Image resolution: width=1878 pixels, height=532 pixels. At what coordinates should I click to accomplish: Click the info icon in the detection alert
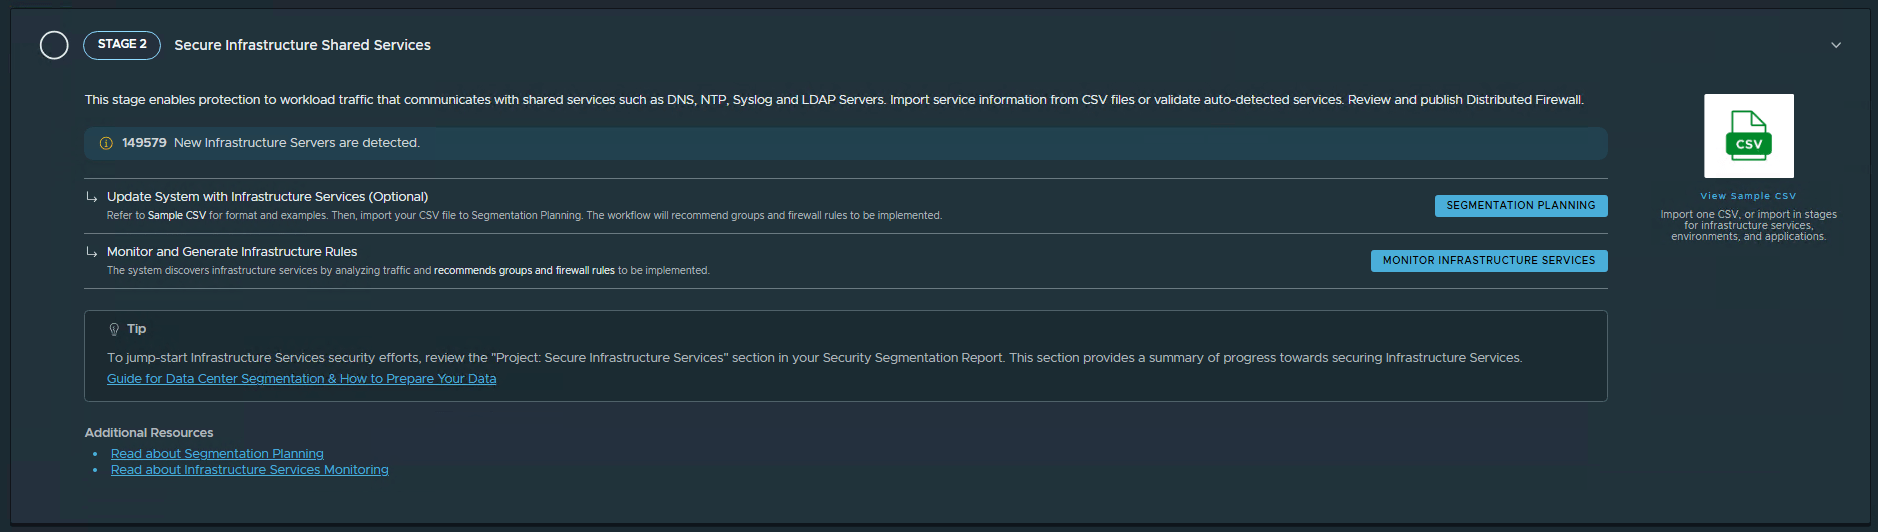(106, 144)
